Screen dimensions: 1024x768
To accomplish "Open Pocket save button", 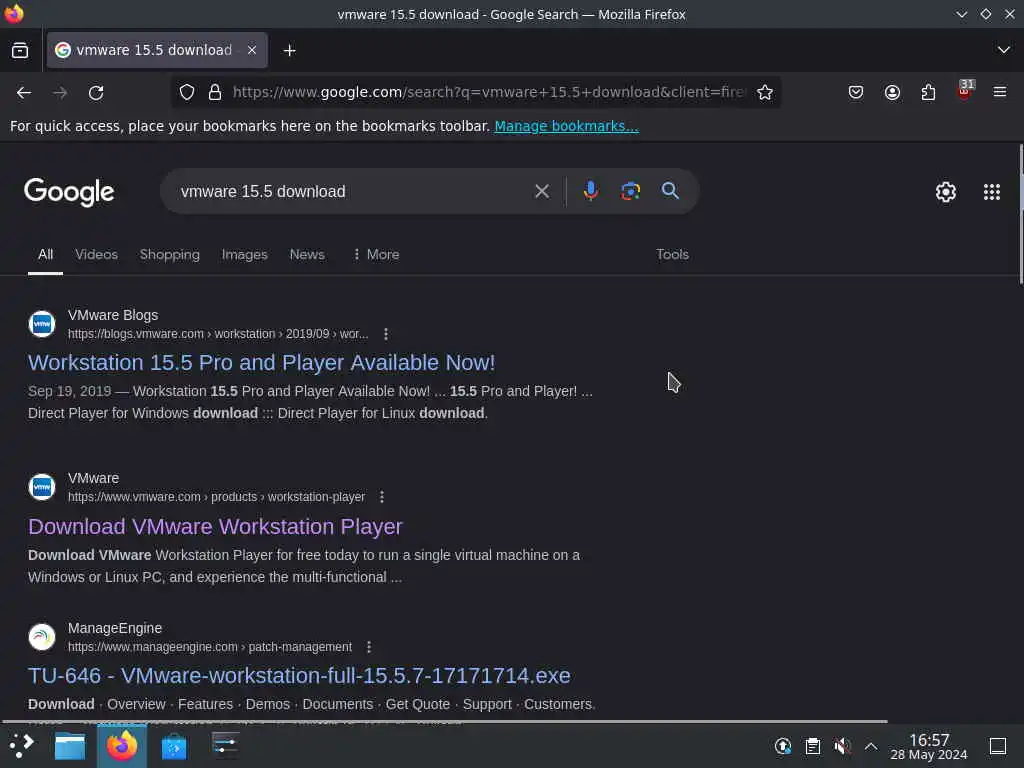I will pos(856,92).
